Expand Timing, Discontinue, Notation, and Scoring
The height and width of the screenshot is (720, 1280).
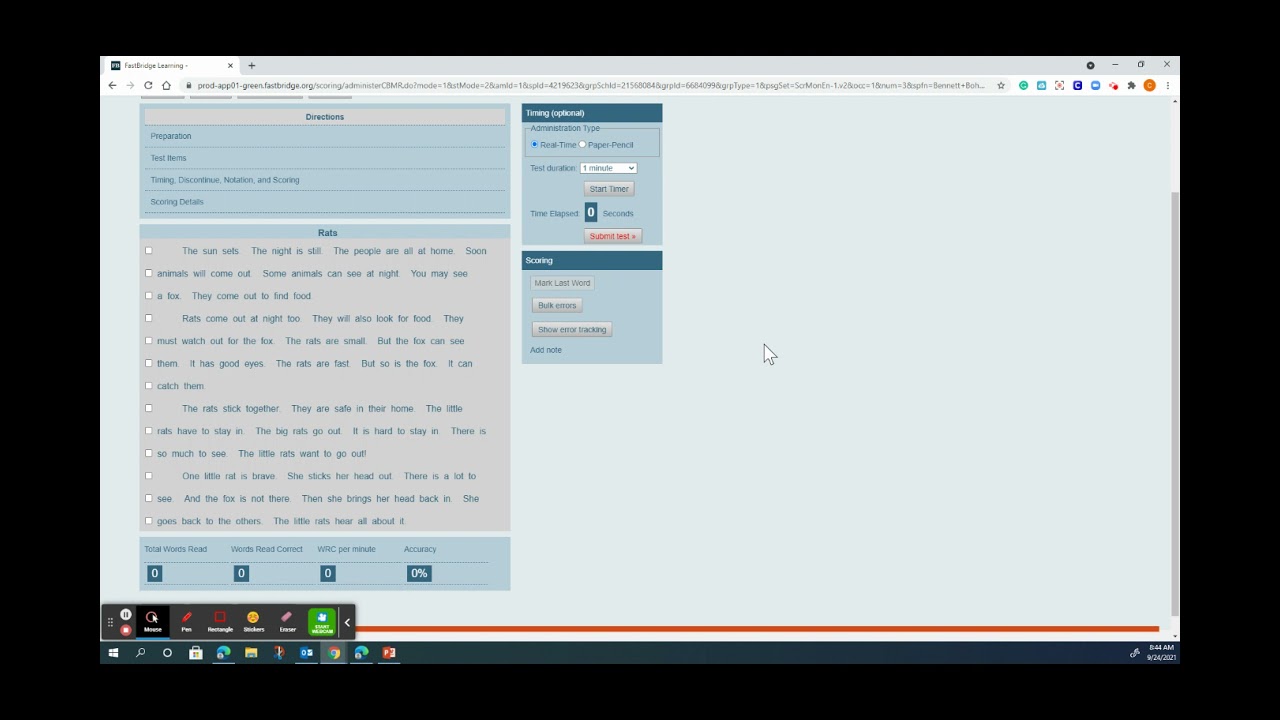[225, 180]
